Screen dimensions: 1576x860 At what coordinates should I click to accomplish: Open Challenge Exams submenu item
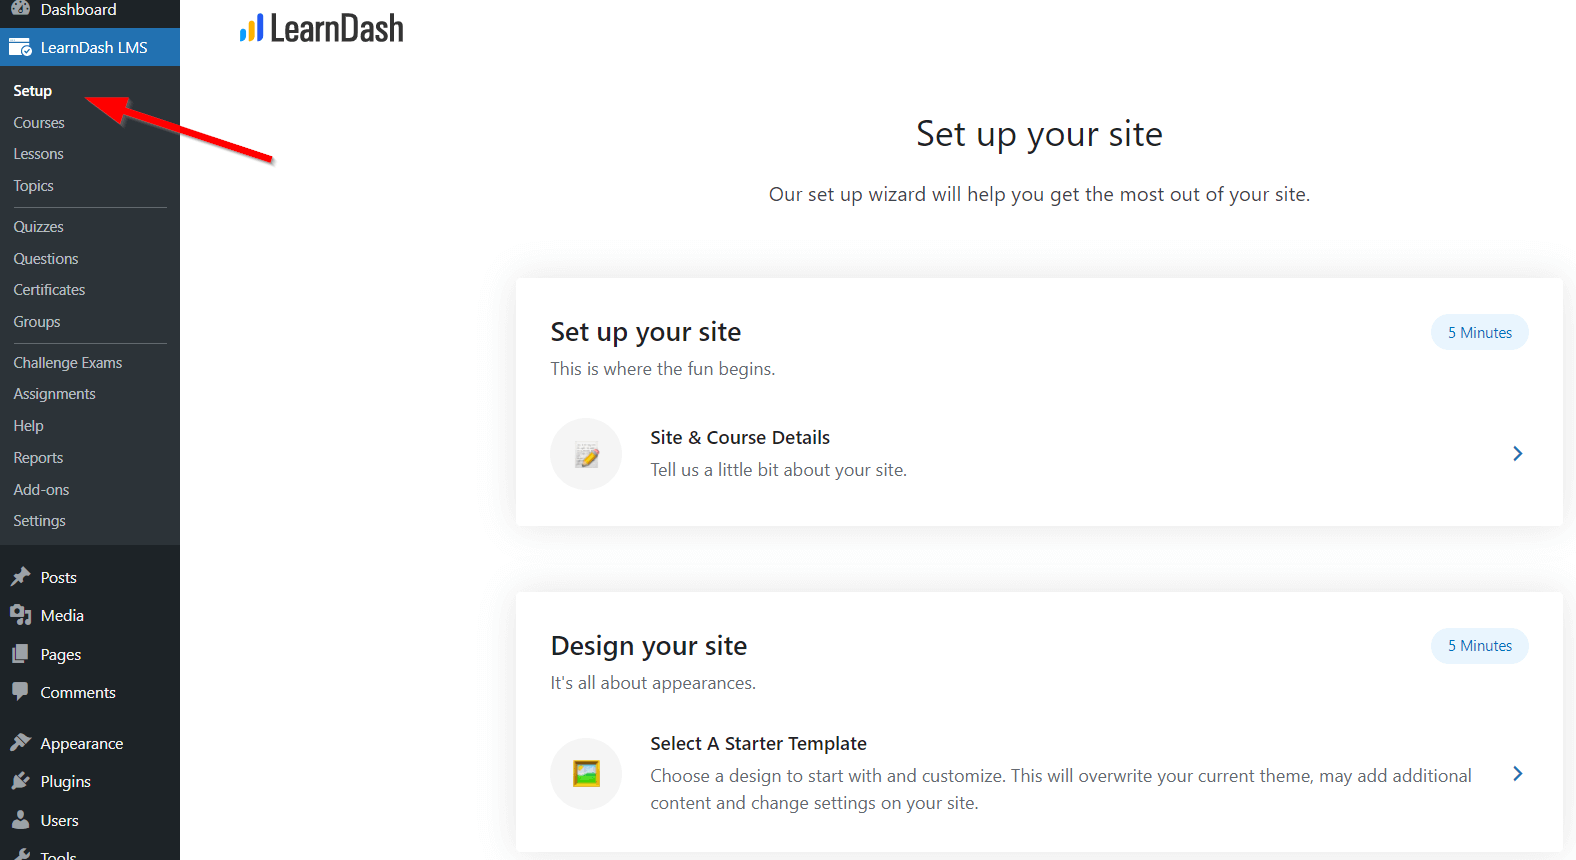coord(67,363)
